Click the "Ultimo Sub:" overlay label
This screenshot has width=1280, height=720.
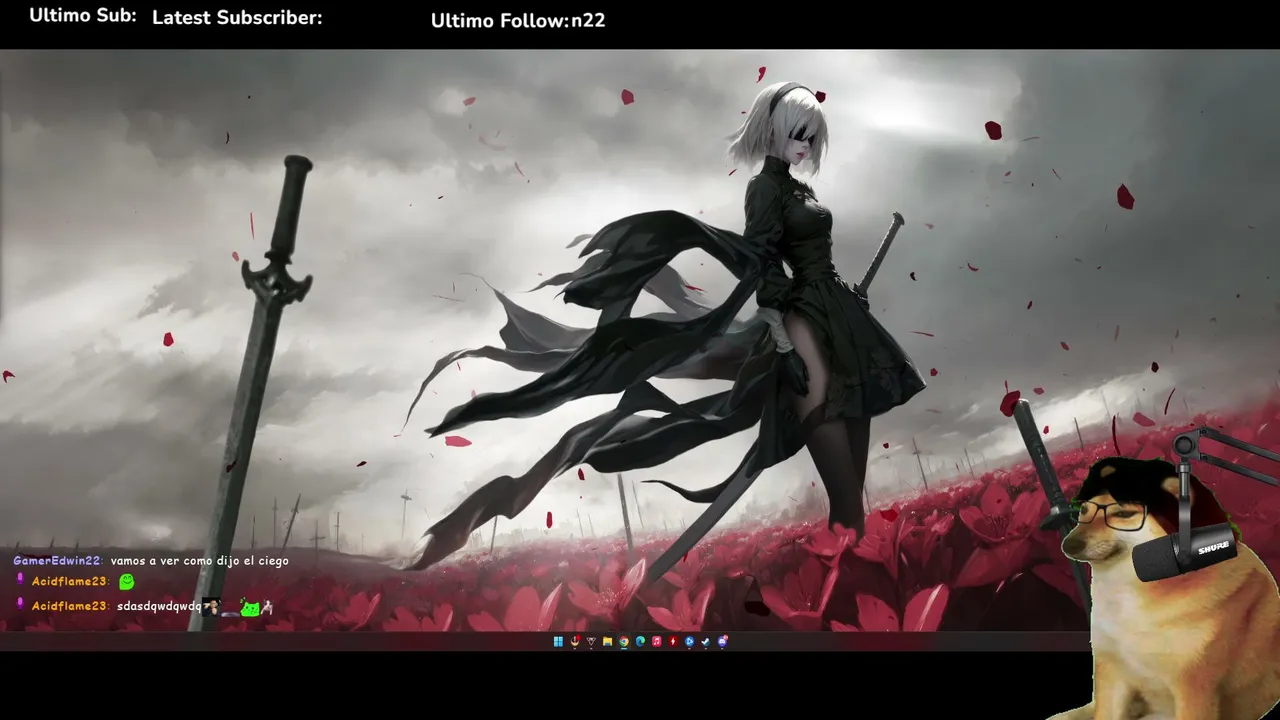pos(83,15)
